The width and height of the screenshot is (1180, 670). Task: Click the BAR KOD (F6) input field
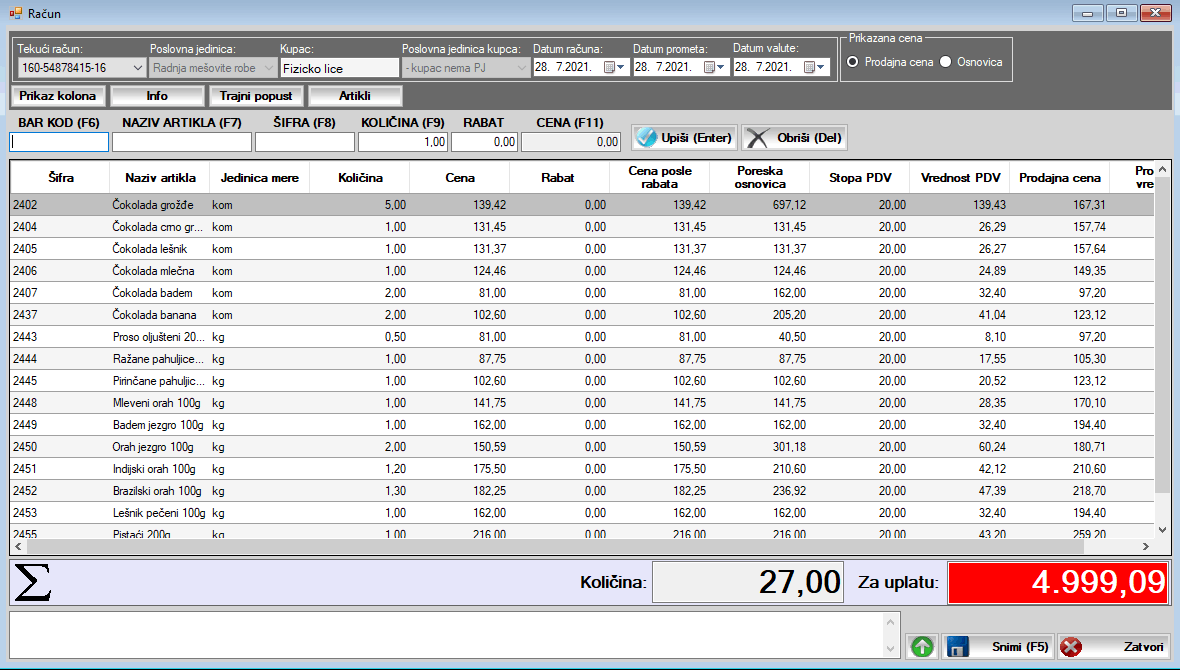[x=59, y=142]
